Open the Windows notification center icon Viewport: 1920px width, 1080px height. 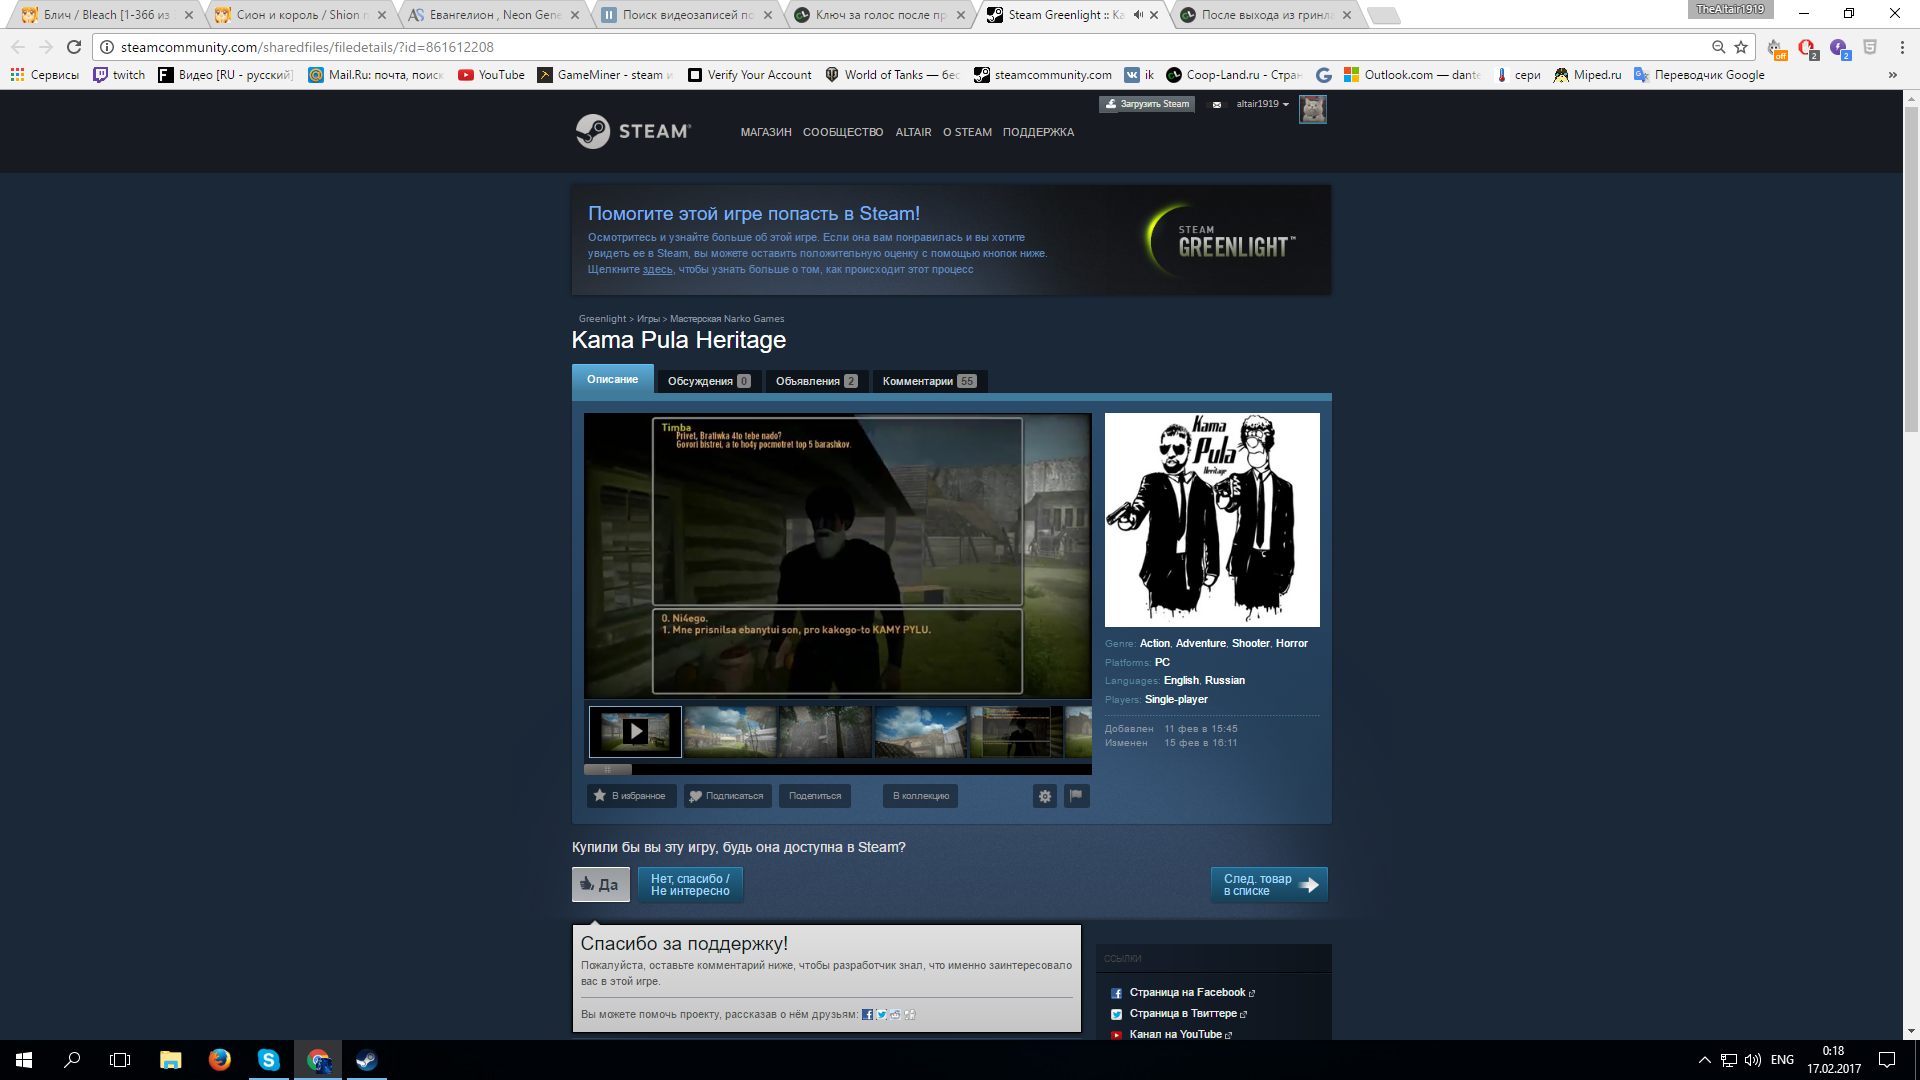(1887, 1060)
